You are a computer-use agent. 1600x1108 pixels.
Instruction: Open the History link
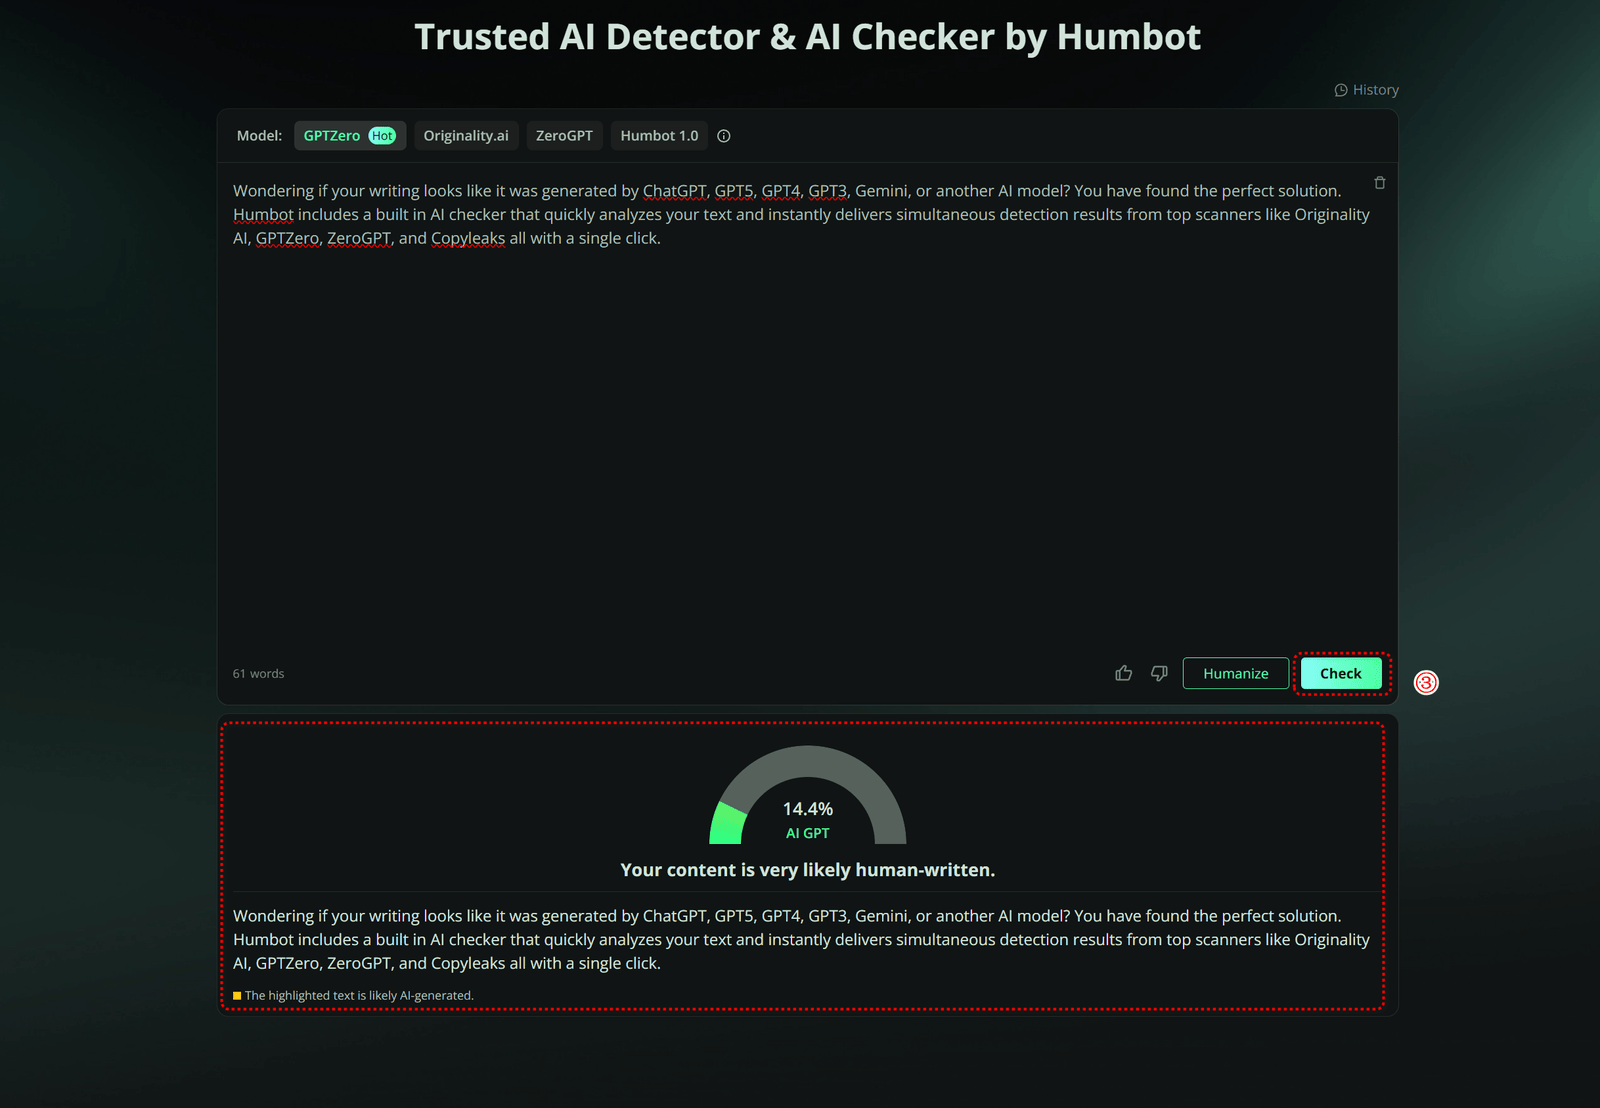1366,90
